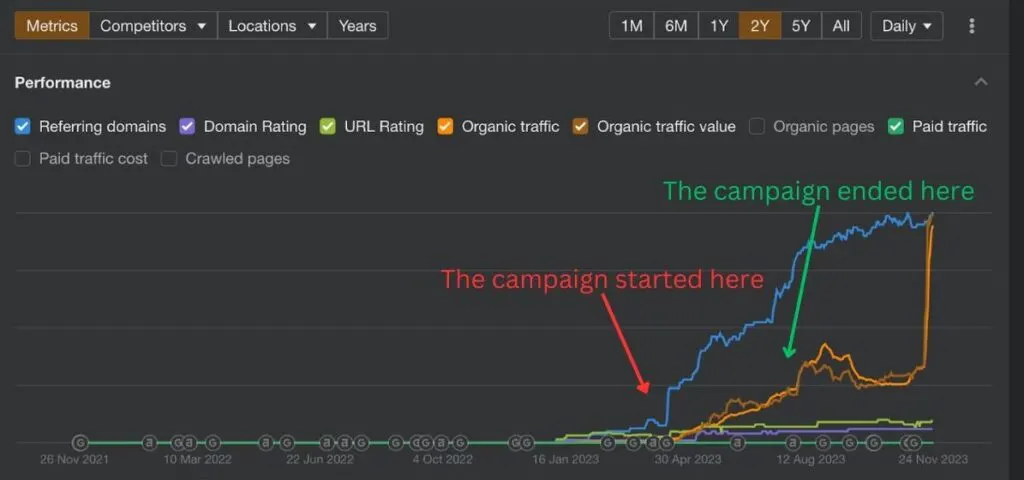1024x480 pixels.
Task: Click the lone 'a' marker between 30 Apr and 12 Aug 2023
Action: click(737, 443)
